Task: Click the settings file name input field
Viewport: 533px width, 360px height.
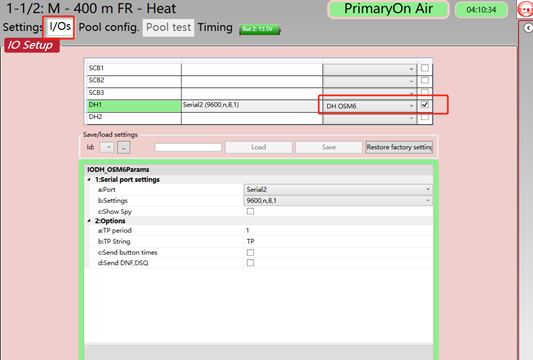Action: point(188,147)
